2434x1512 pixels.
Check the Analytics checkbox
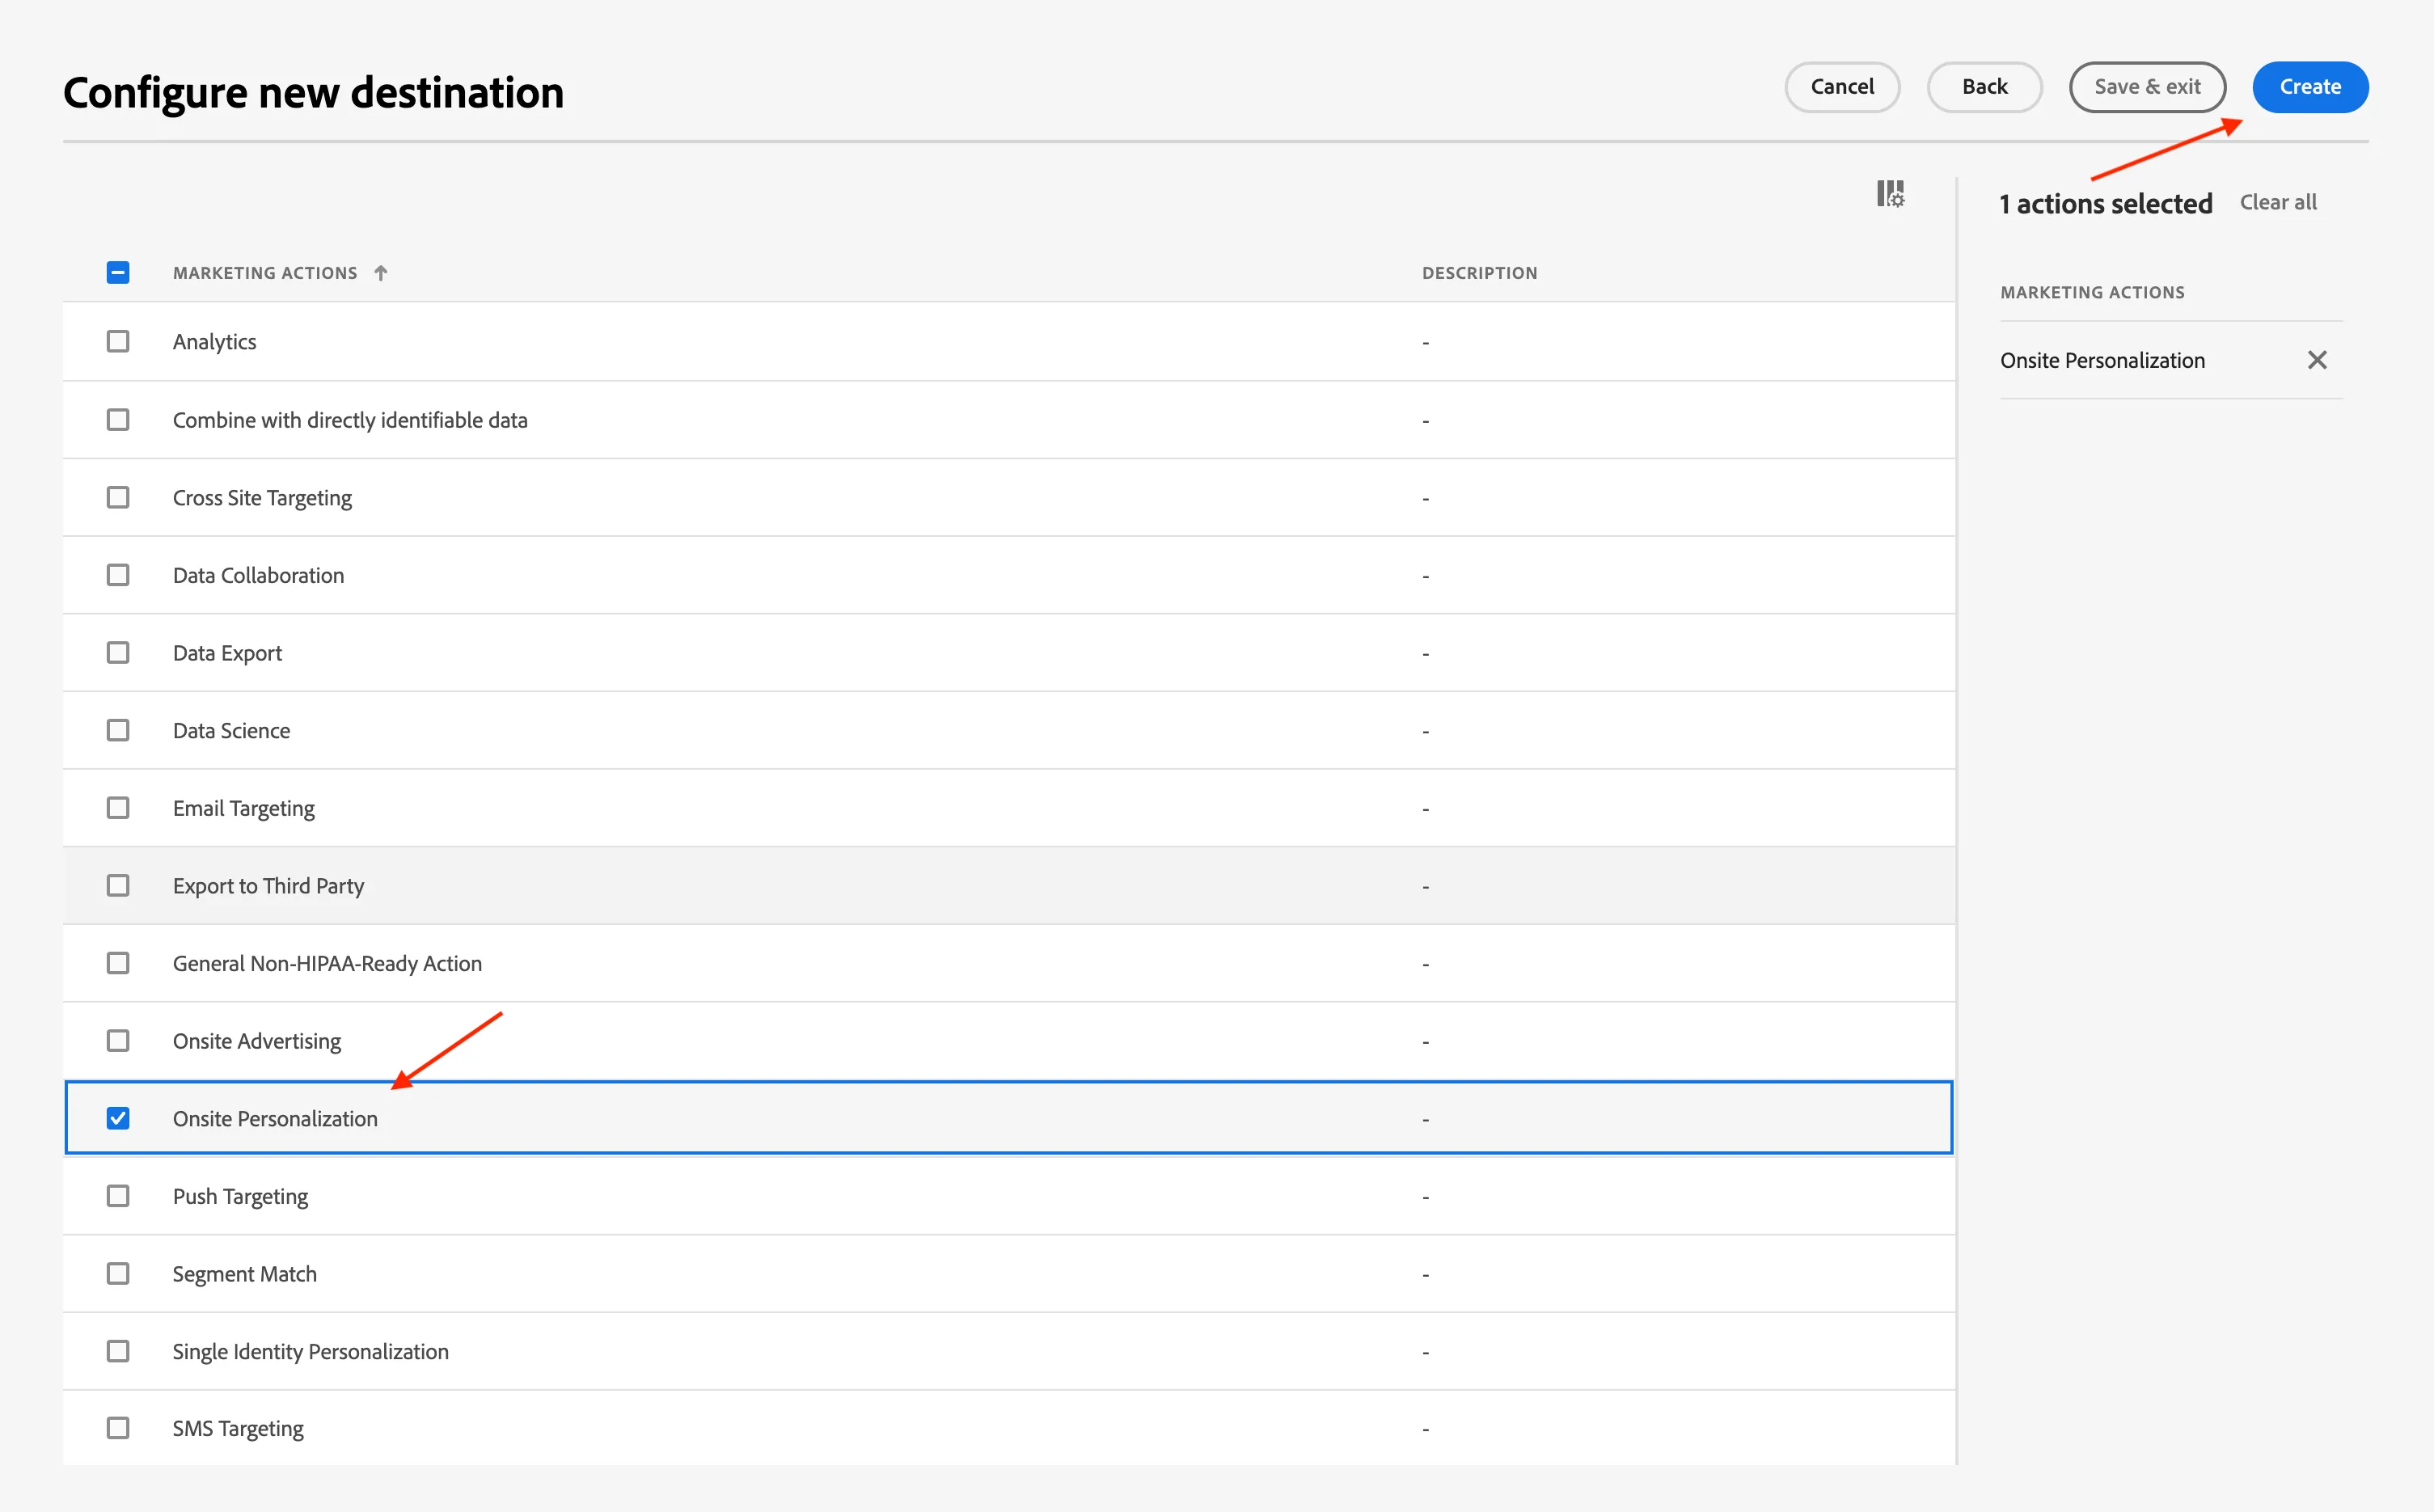tap(118, 342)
